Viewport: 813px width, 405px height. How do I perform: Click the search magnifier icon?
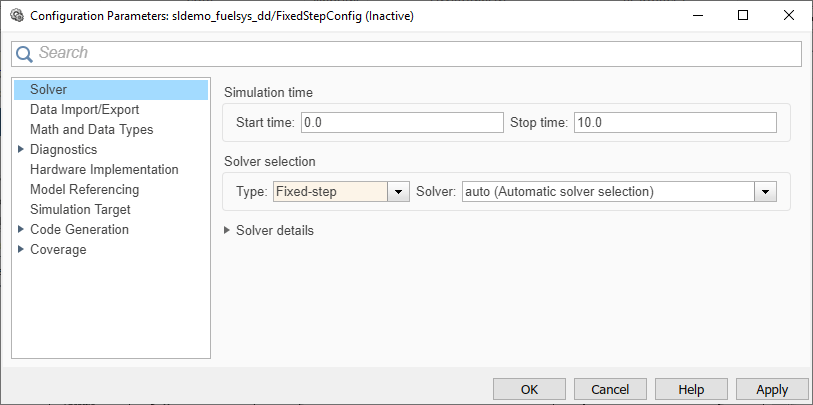coord(24,53)
